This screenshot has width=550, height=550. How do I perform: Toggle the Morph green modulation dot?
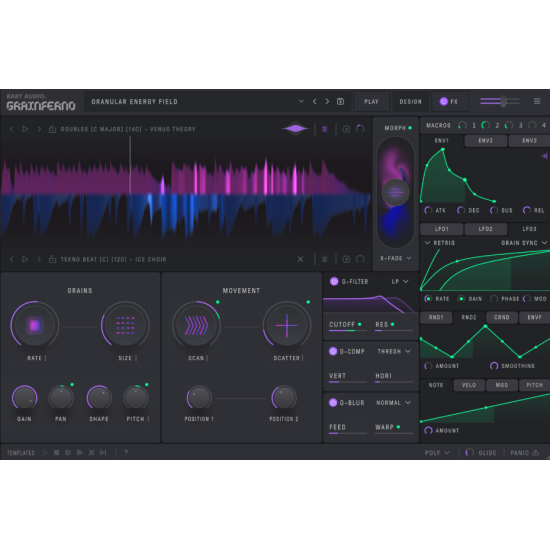pyautogui.click(x=410, y=128)
